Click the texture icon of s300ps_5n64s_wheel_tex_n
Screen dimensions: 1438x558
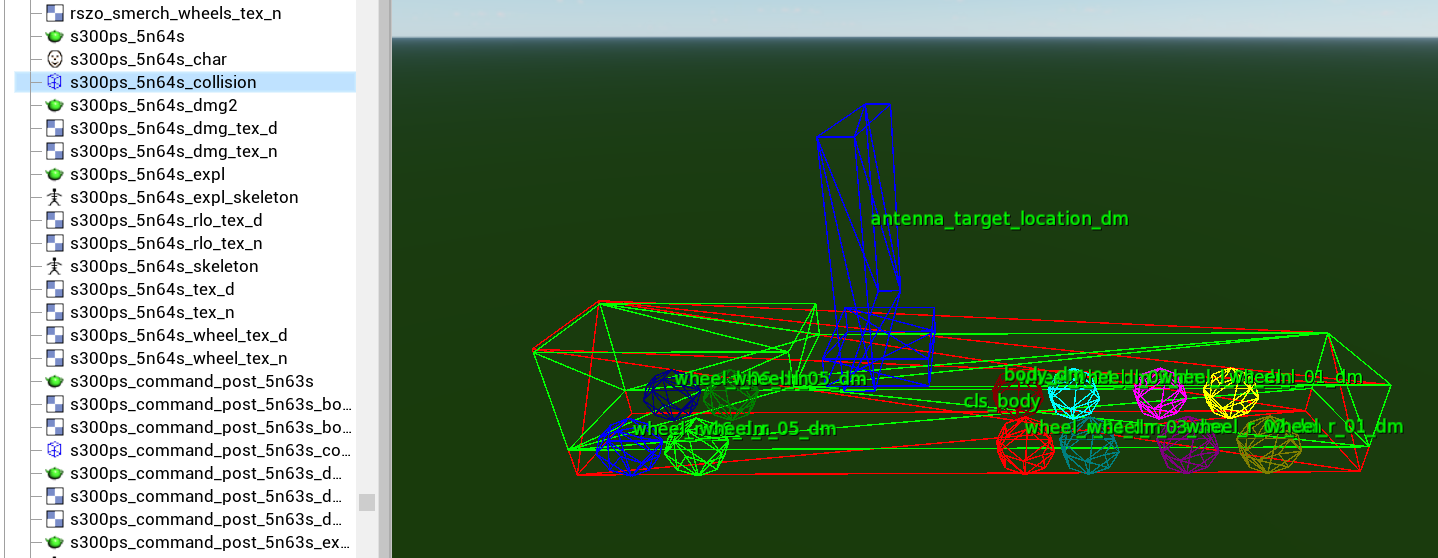click(x=55, y=358)
